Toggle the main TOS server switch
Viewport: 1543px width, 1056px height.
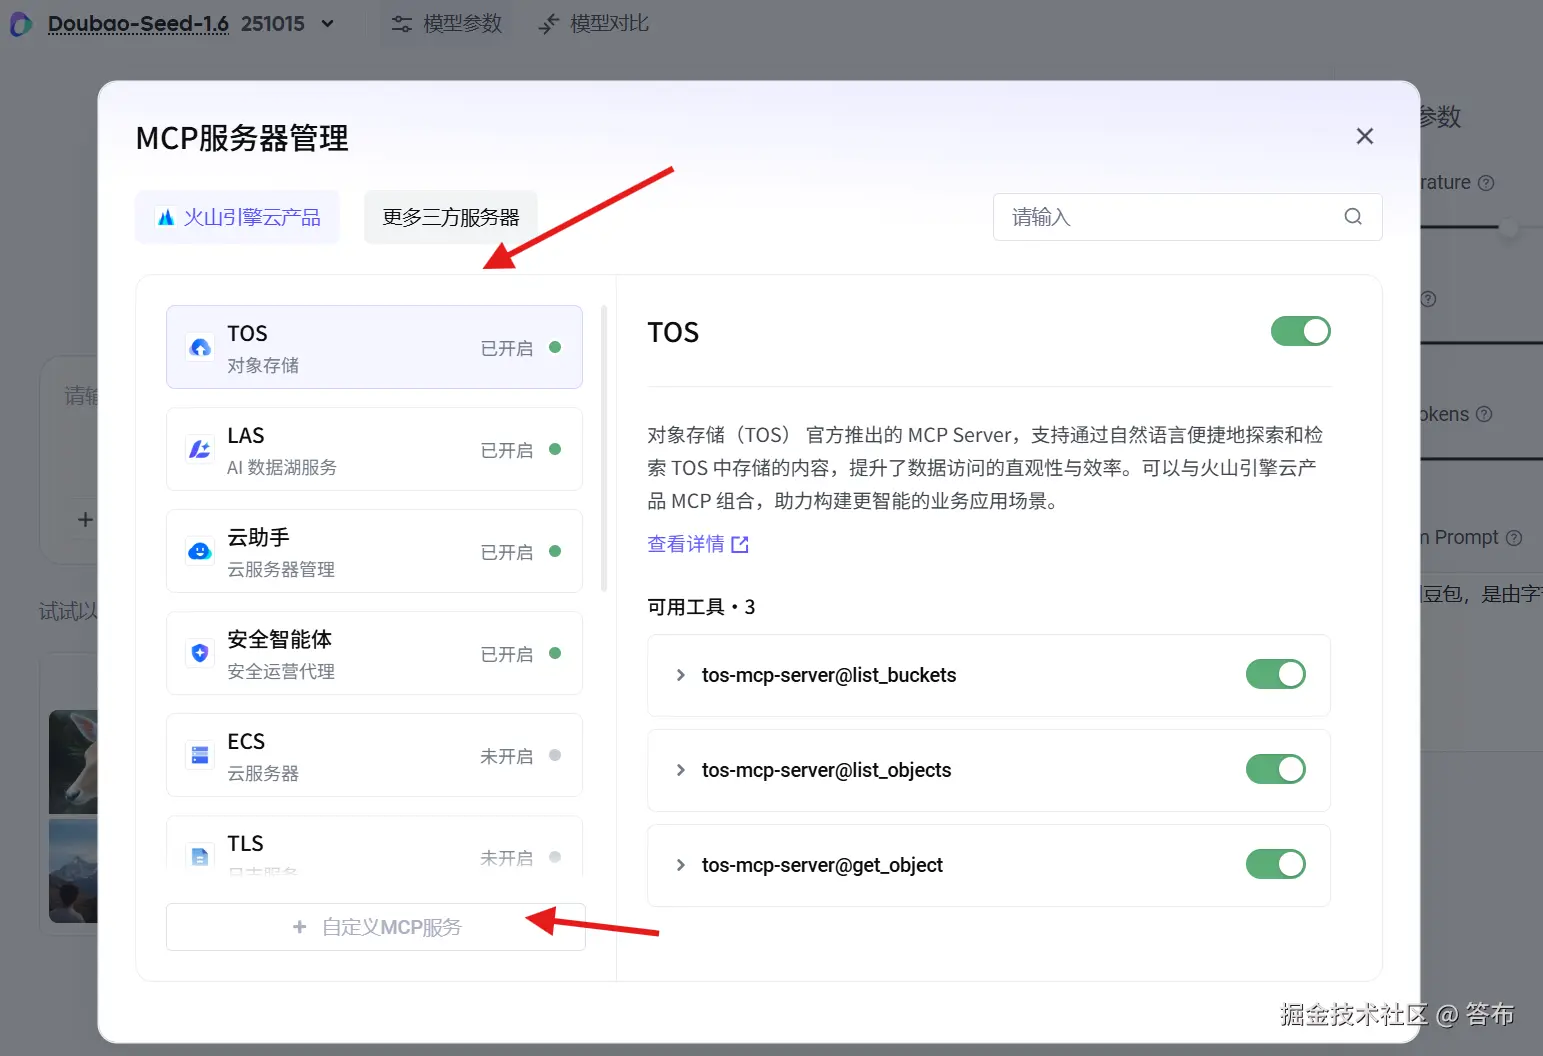1300,331
